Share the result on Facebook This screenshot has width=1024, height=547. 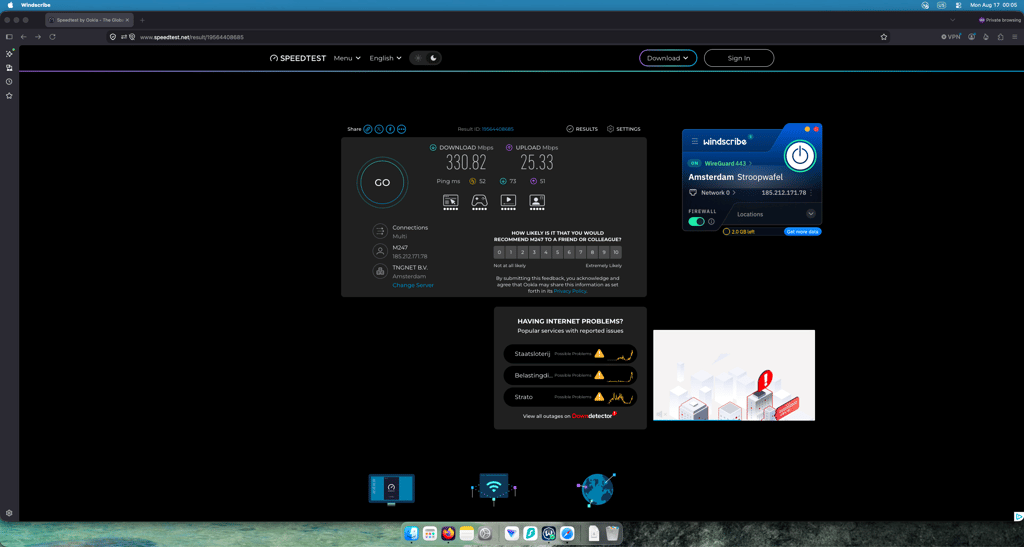click(390, 129)
